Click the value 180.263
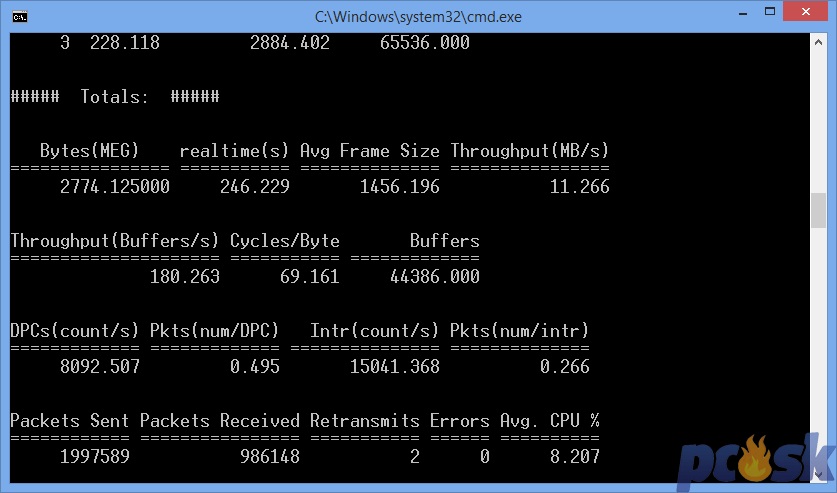This screenshot has width=837, height=493. pyautogui.click(x=185, y=276)
